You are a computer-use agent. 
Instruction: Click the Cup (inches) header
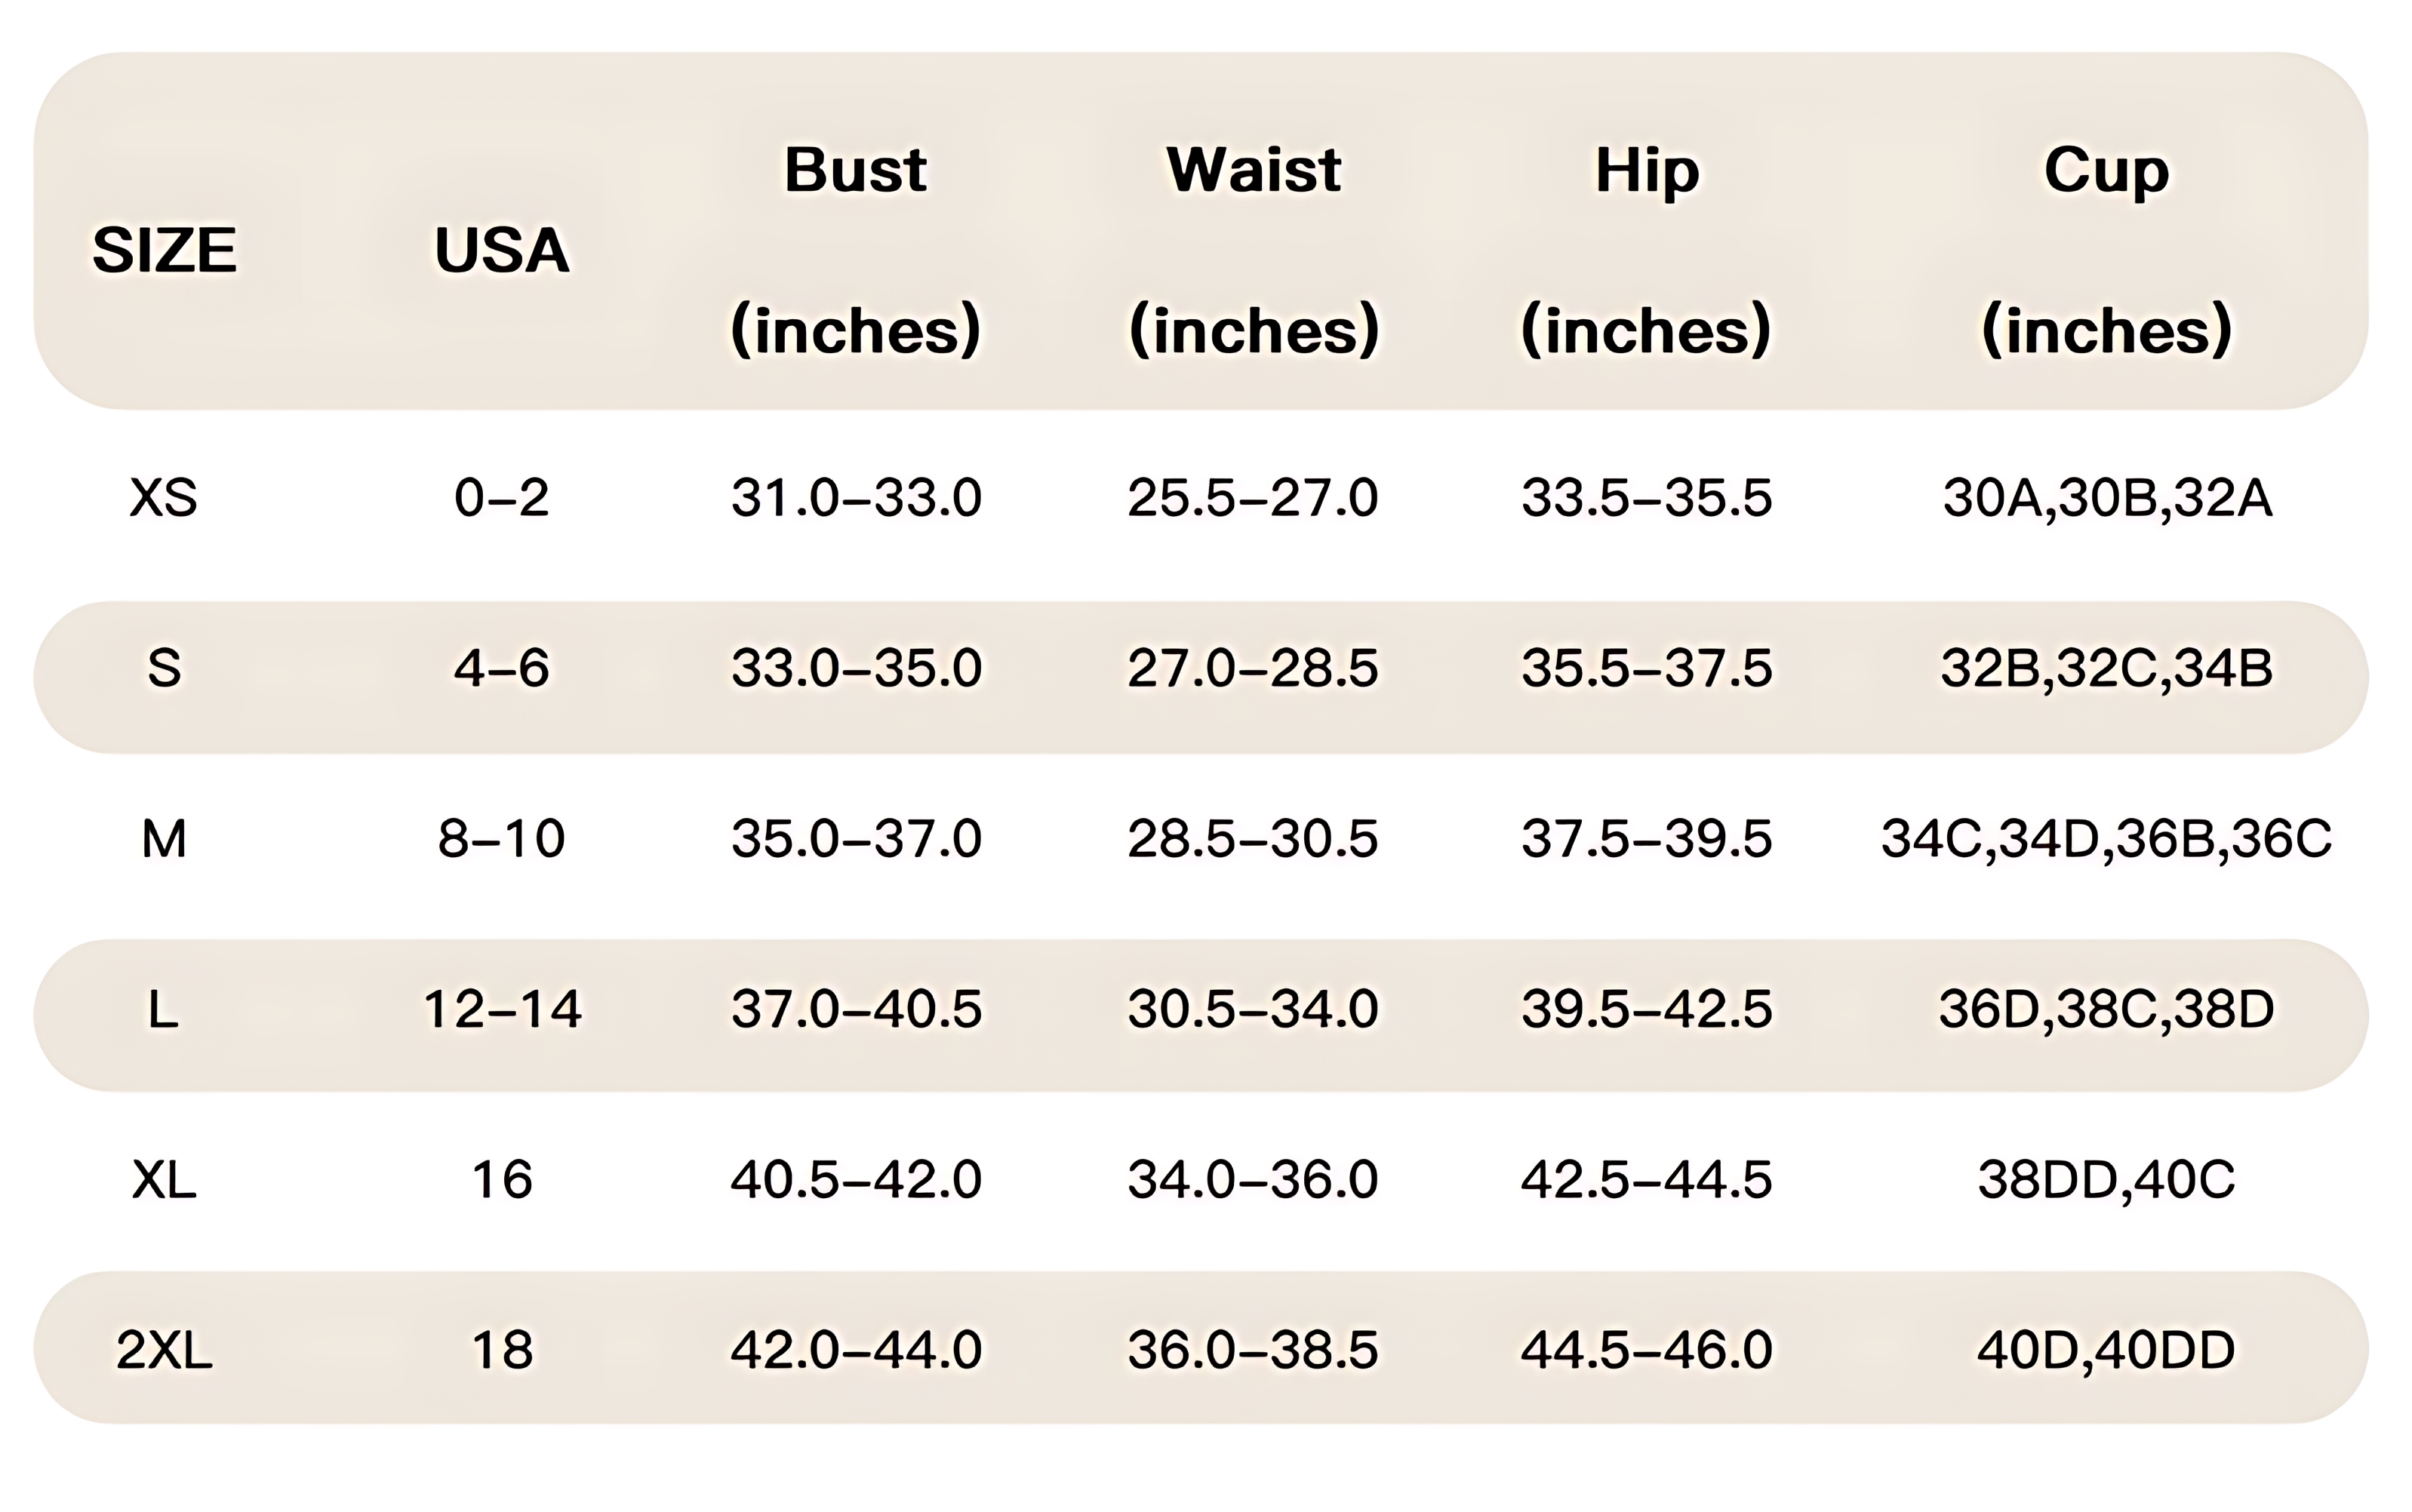click(x=2106, y=250)
